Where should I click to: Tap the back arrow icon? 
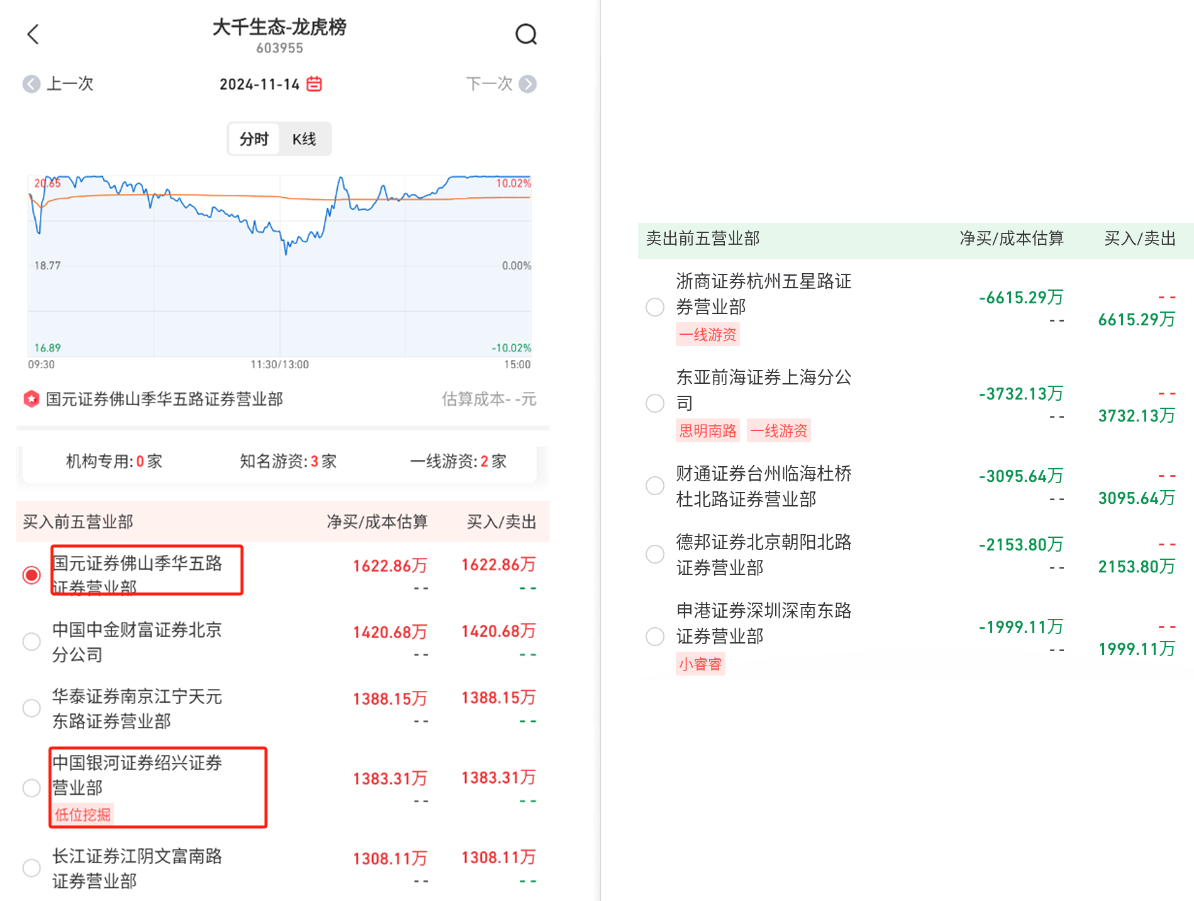pos(33,35)
